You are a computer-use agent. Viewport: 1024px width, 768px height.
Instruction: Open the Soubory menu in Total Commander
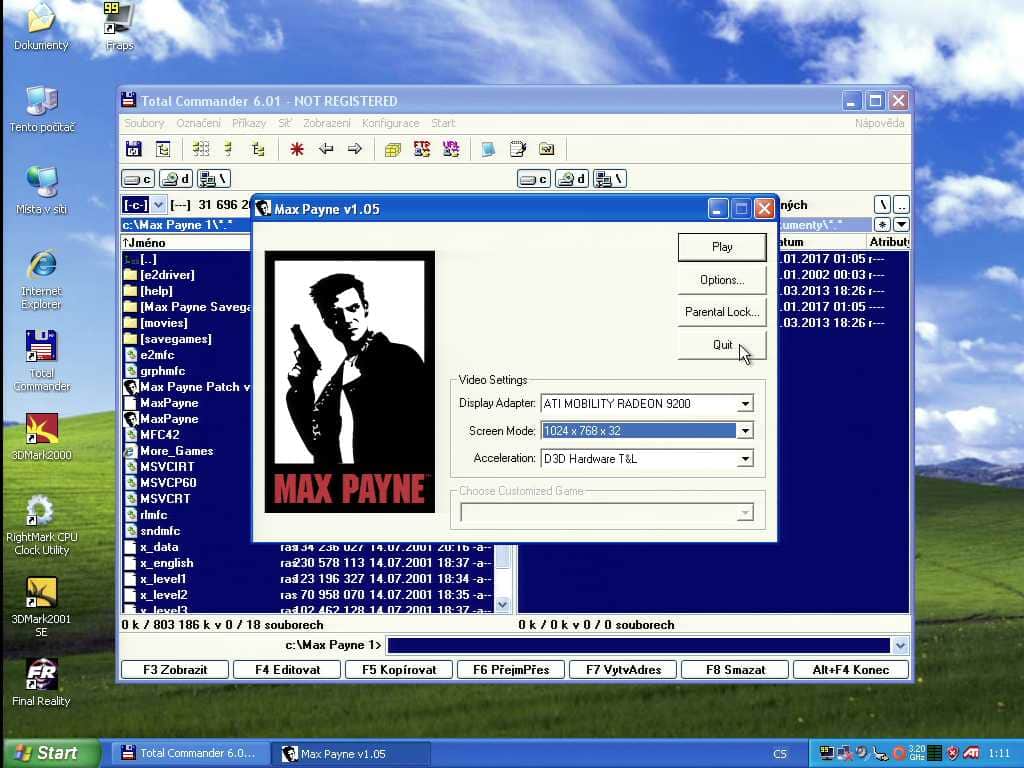(x=144, y=123)
